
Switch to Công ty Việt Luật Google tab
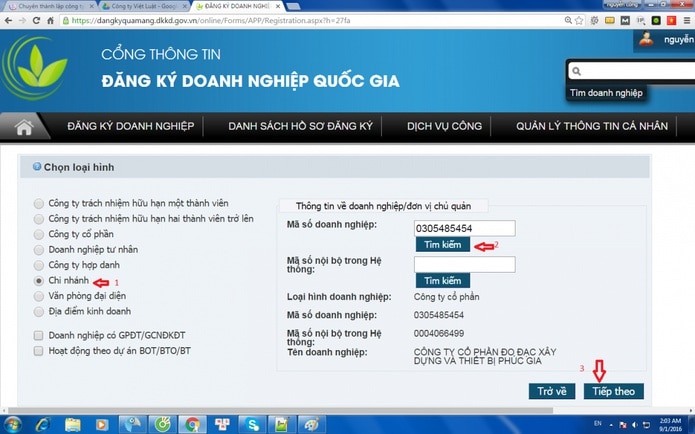coord(144,6)
